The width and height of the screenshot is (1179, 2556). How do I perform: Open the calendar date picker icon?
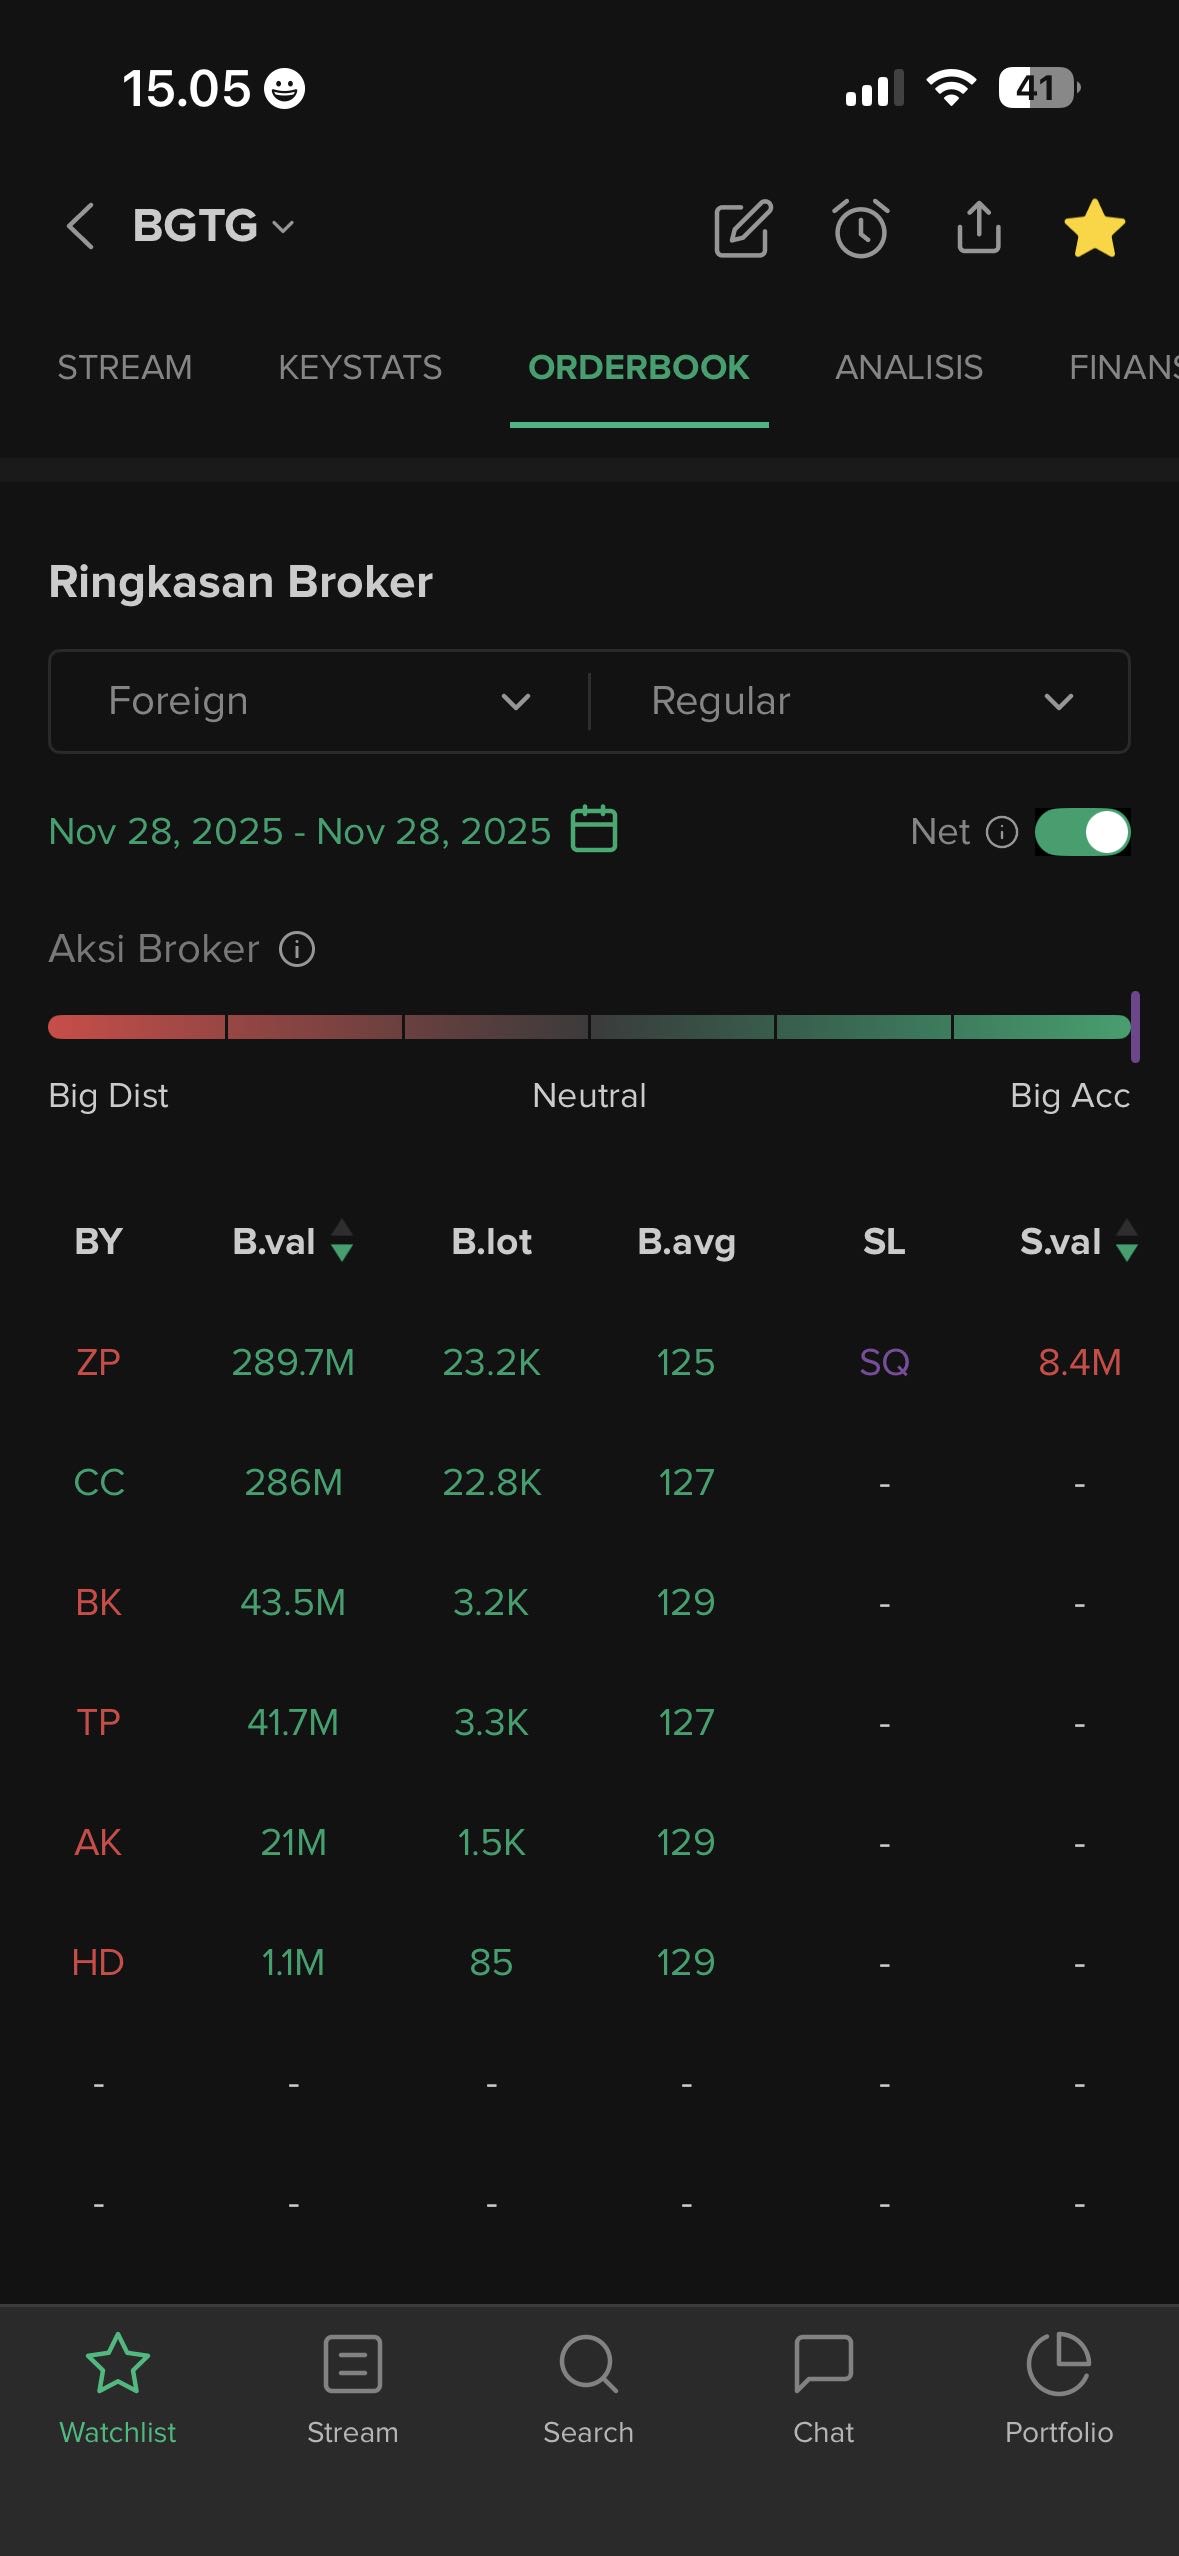coord(594,830)
